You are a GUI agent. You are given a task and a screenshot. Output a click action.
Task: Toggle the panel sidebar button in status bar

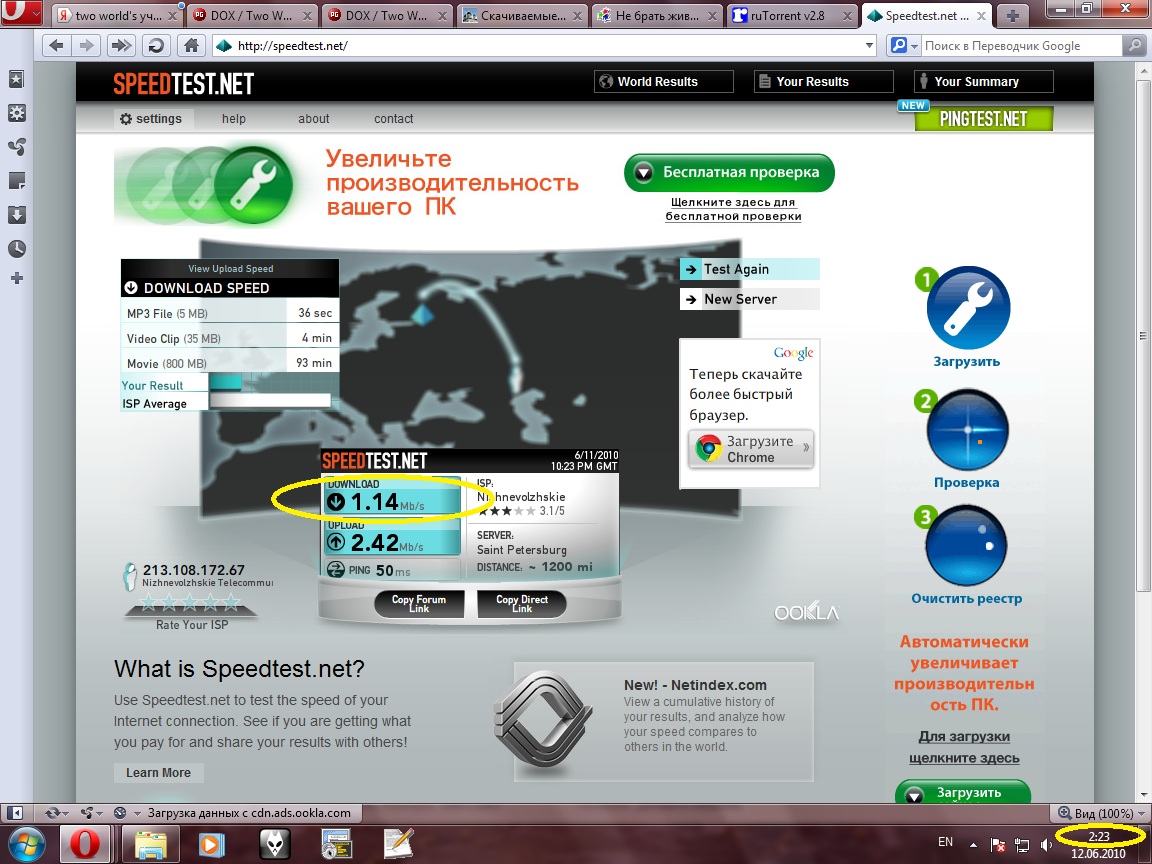(x=15, y=813)
